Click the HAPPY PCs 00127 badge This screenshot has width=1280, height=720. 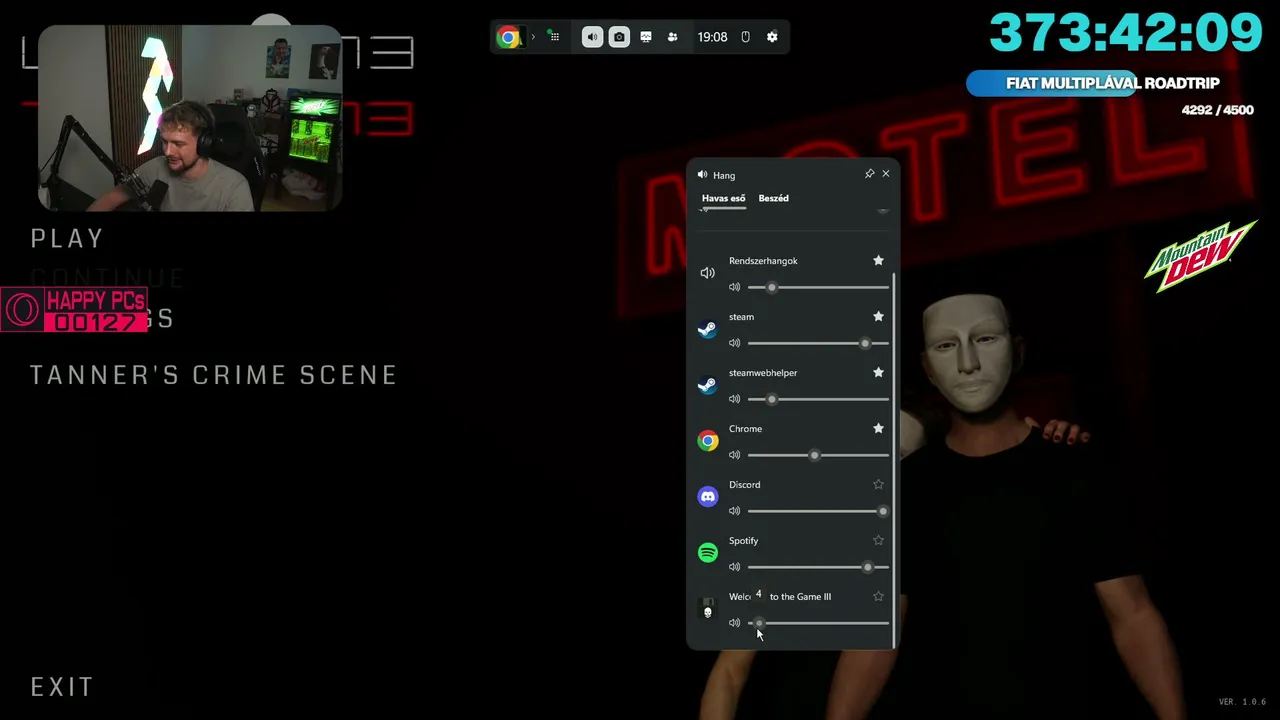(x=74, y=310)
